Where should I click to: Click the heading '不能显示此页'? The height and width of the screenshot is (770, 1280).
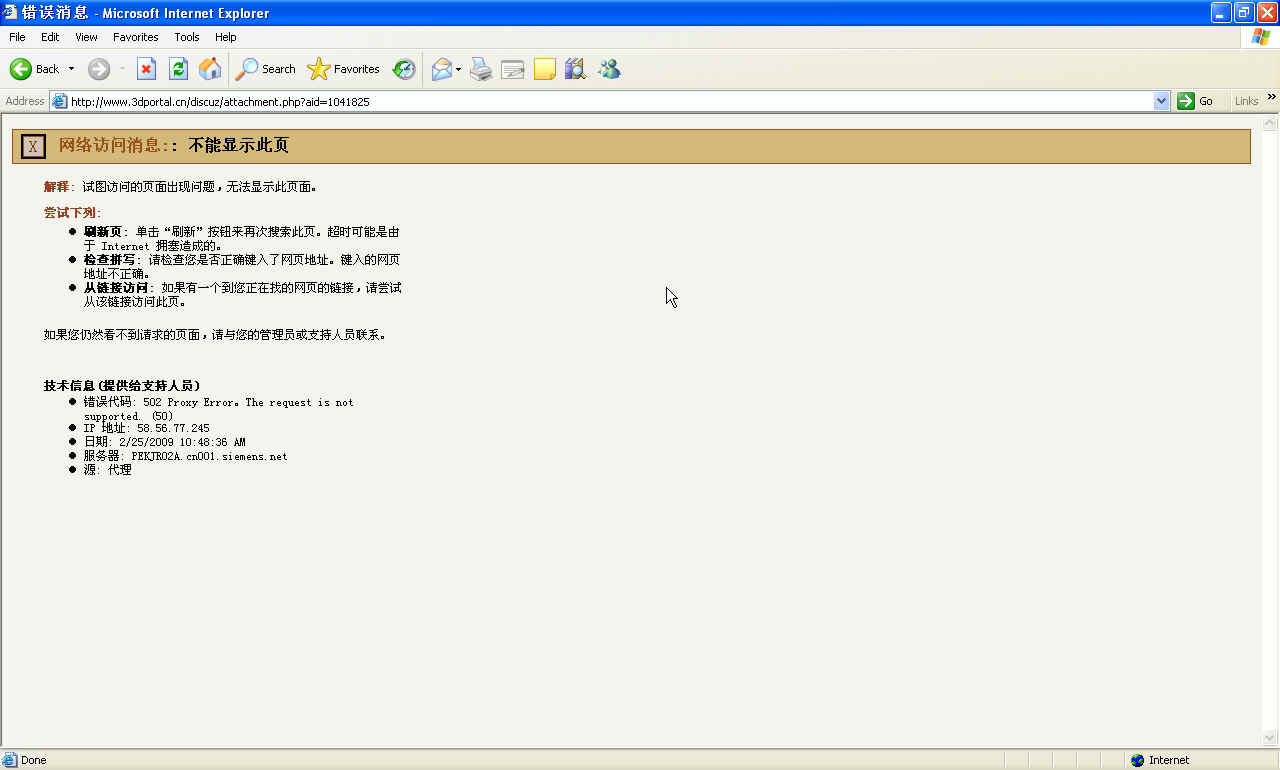[239, 145]
